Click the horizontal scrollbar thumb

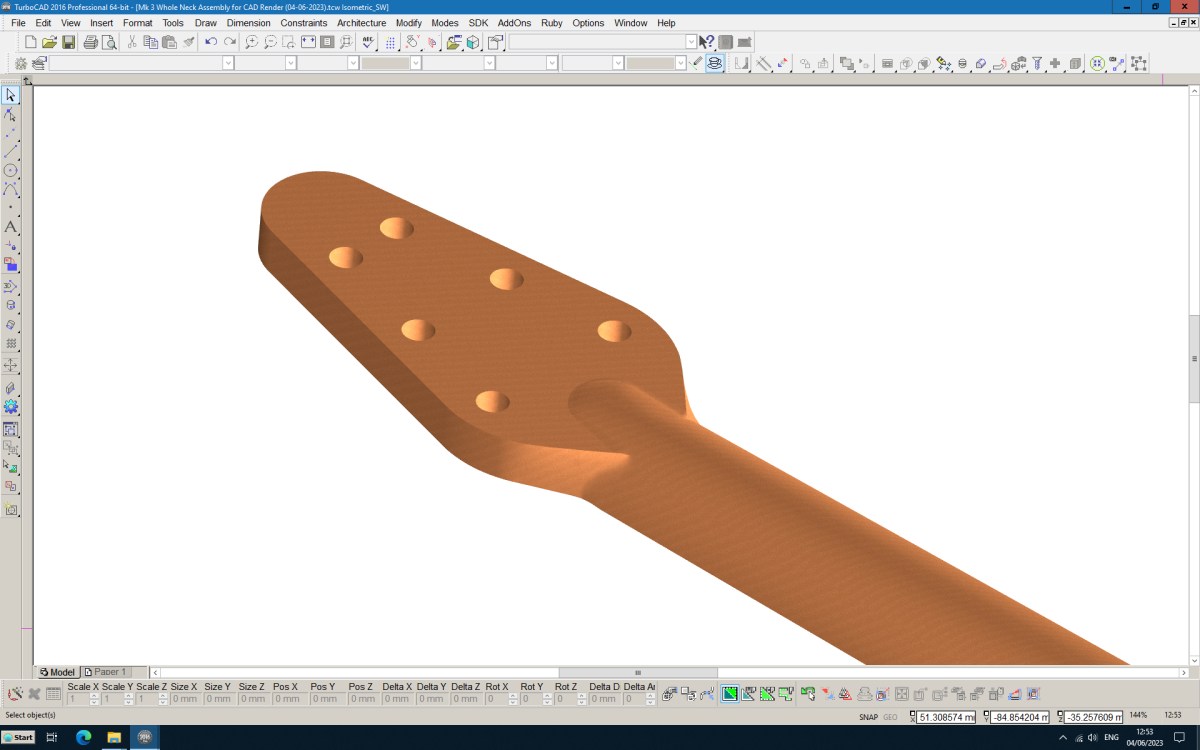pos(638,672)
